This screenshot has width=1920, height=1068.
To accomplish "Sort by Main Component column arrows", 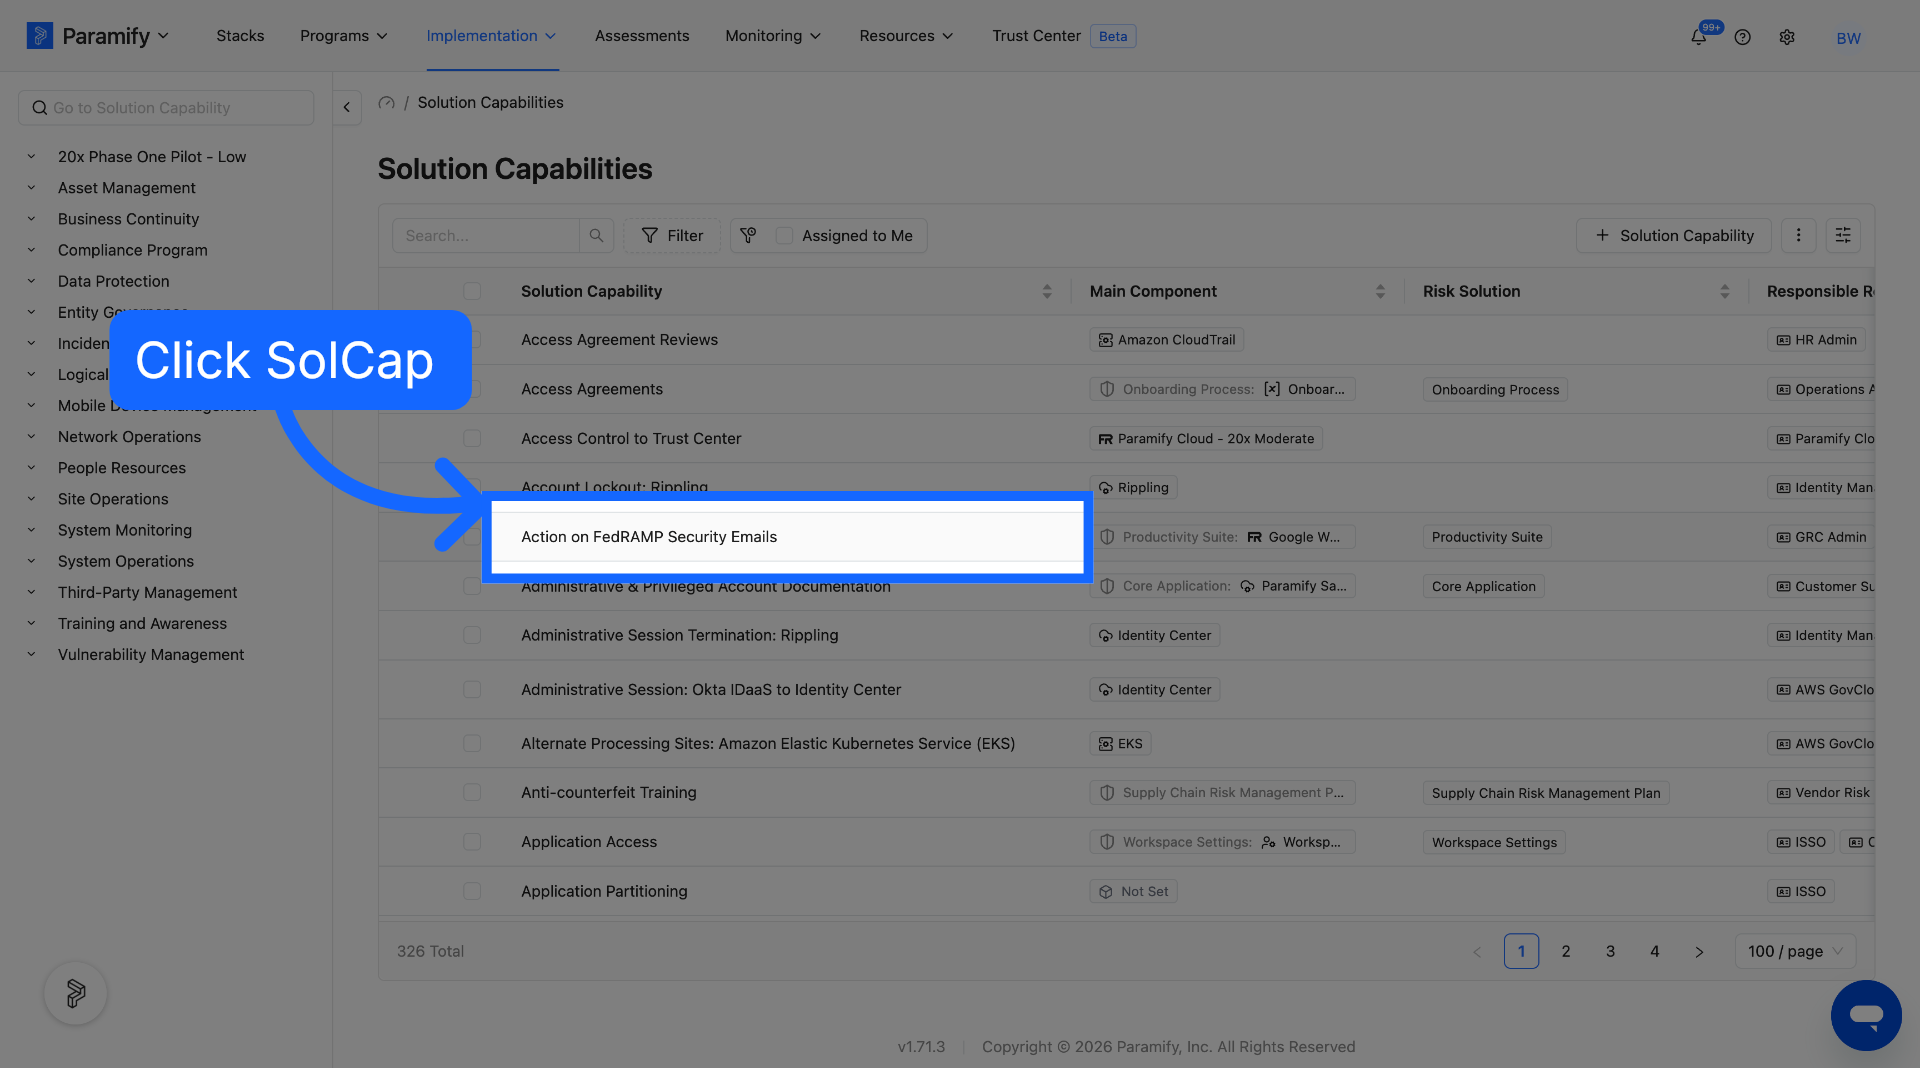I will 1380,291.
